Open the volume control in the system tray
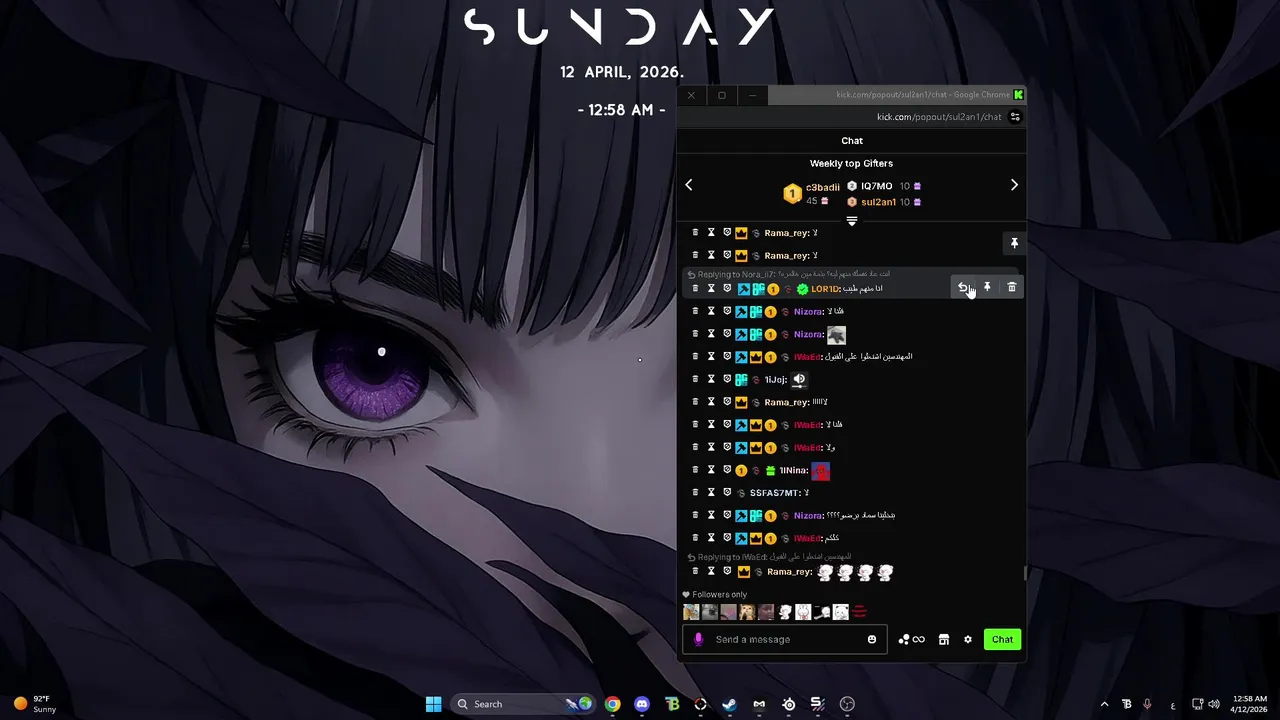1280x720 pixels. click(x=1214, y=704)
